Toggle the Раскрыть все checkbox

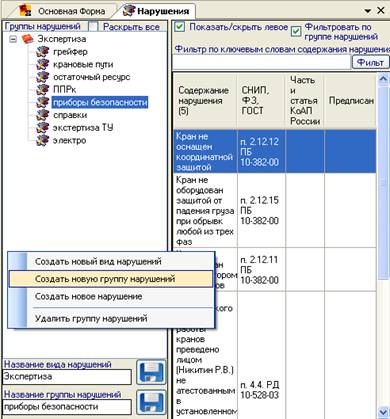coord(94,26)
